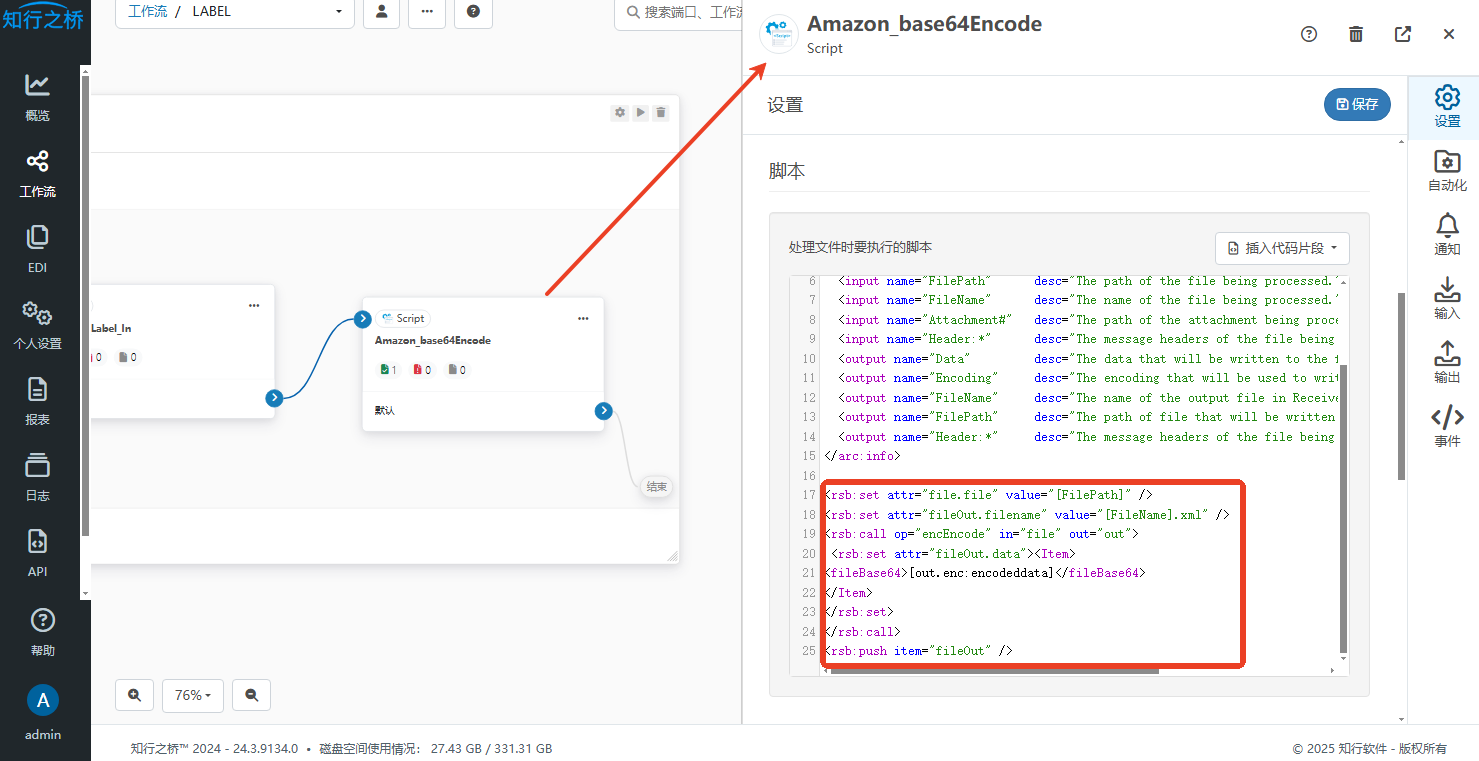This screenshot has width=1479, height=761.
Task: Open the 帮助 help page
Action: 42,632
